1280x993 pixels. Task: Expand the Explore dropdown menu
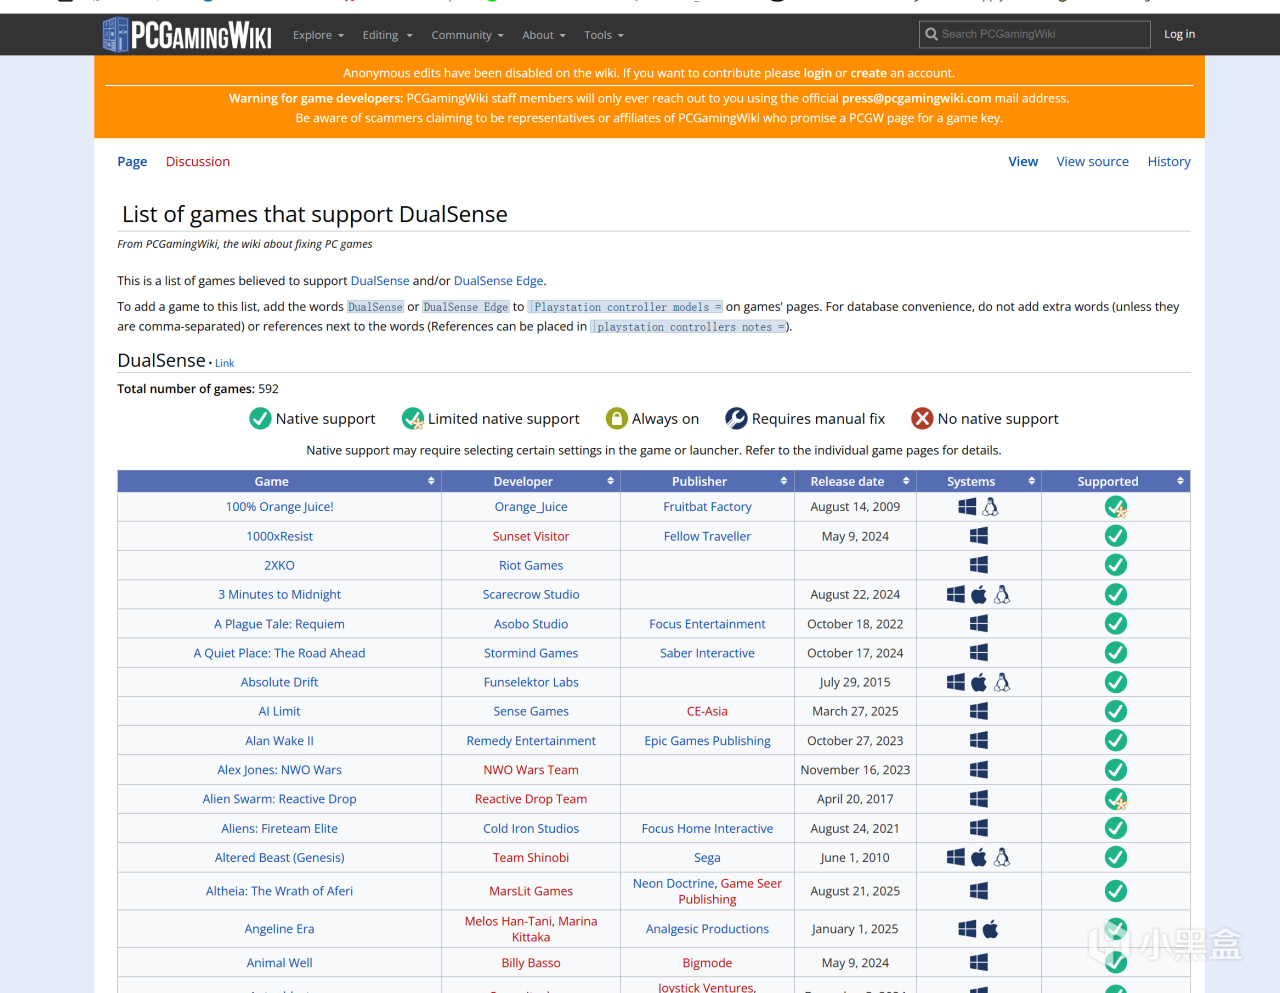pos(318,35)
